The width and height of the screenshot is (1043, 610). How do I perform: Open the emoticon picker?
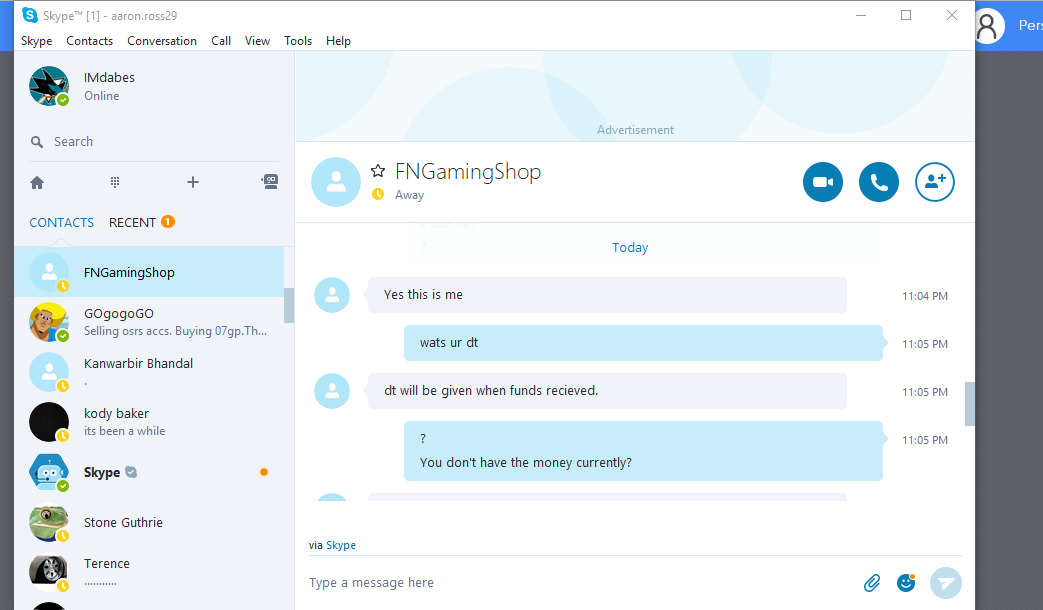click(x=906, y=583)
